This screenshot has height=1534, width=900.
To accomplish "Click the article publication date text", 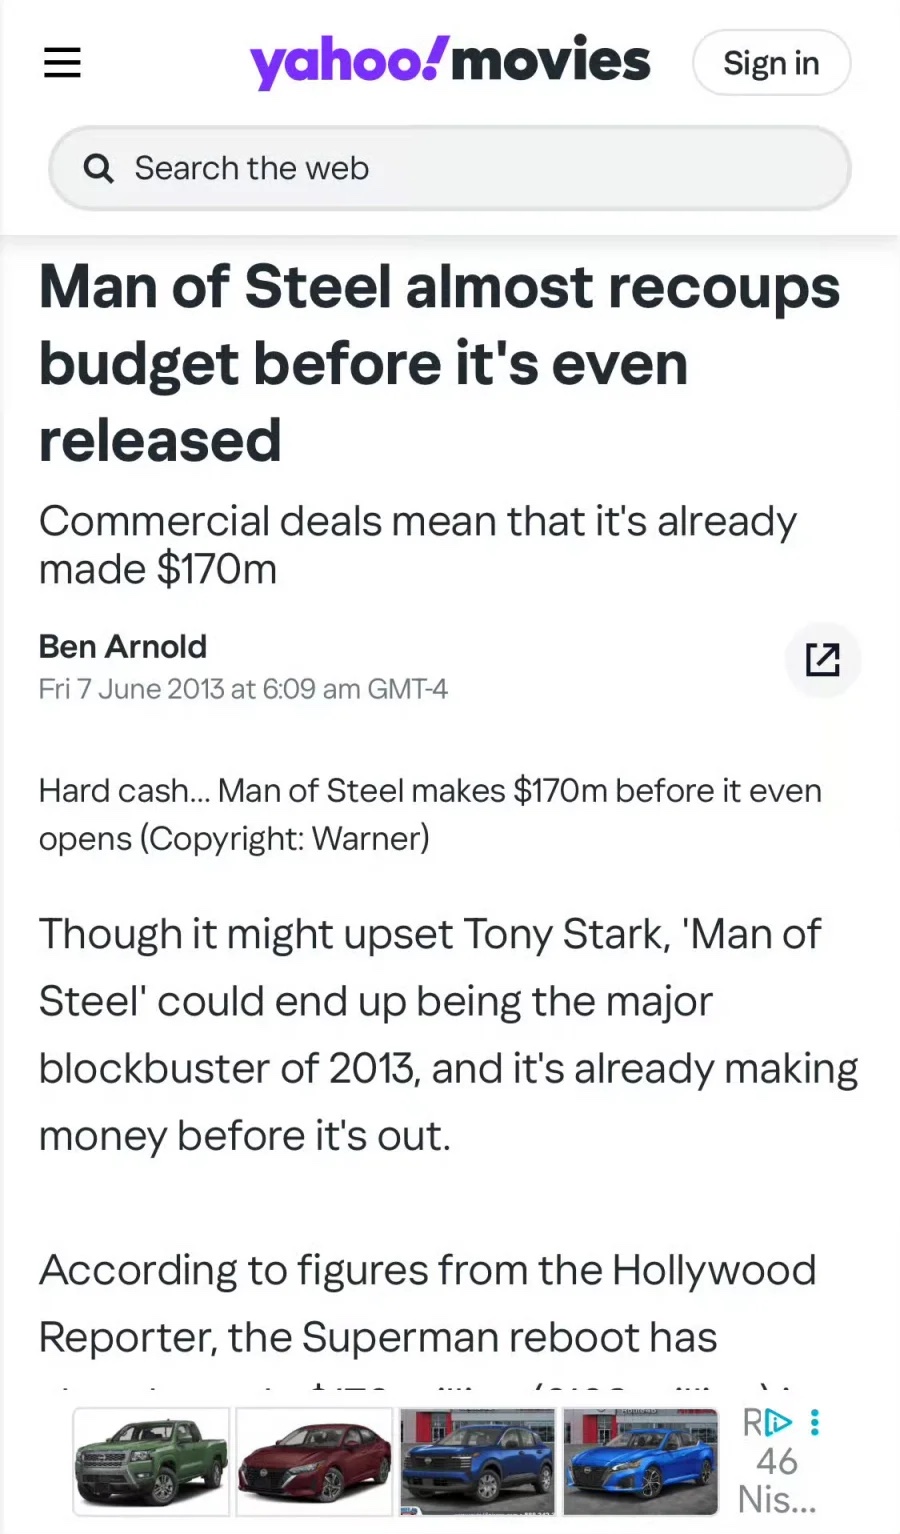I will coord(243,689).
